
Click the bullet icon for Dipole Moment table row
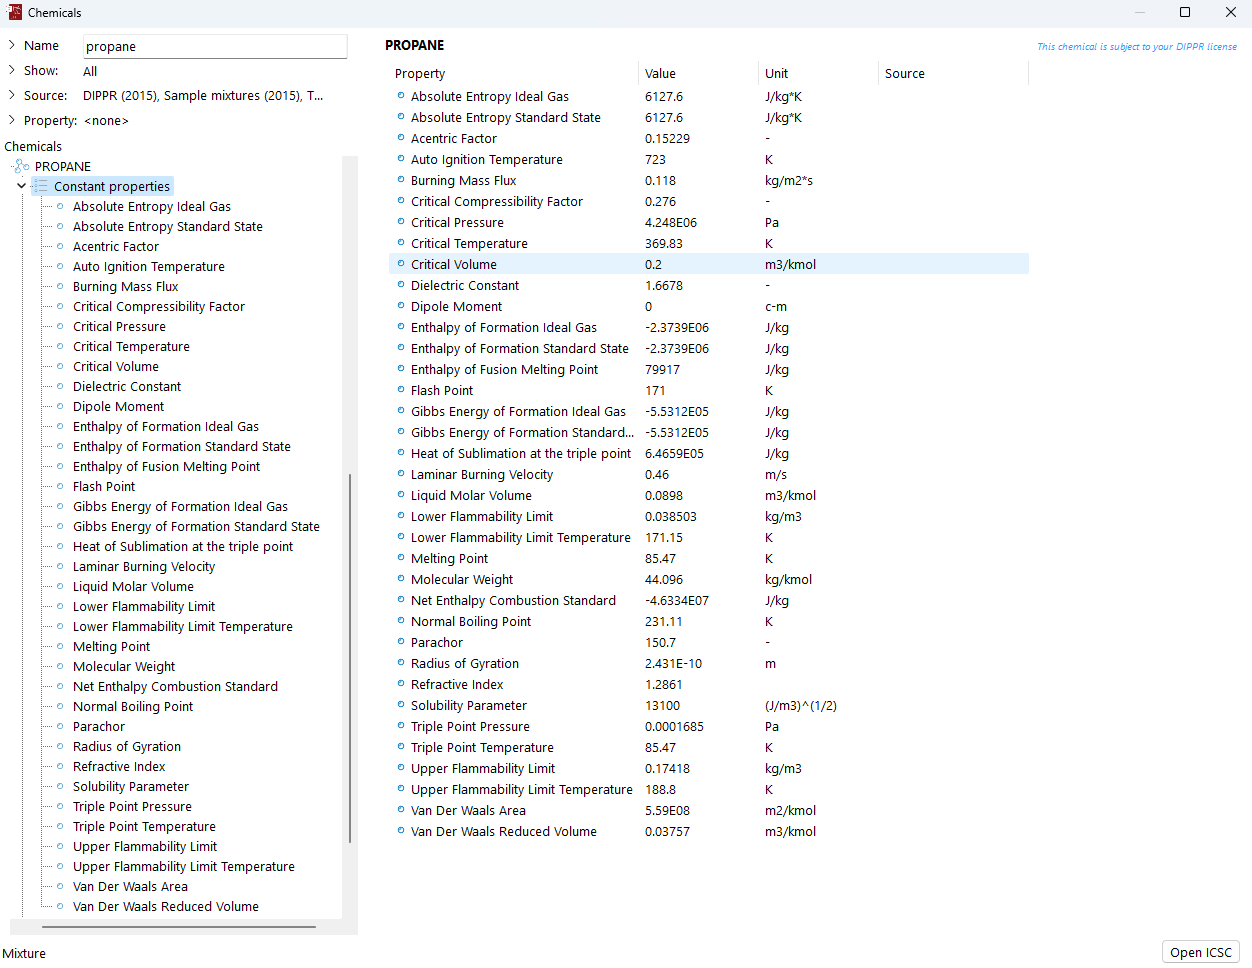point(401,306)
